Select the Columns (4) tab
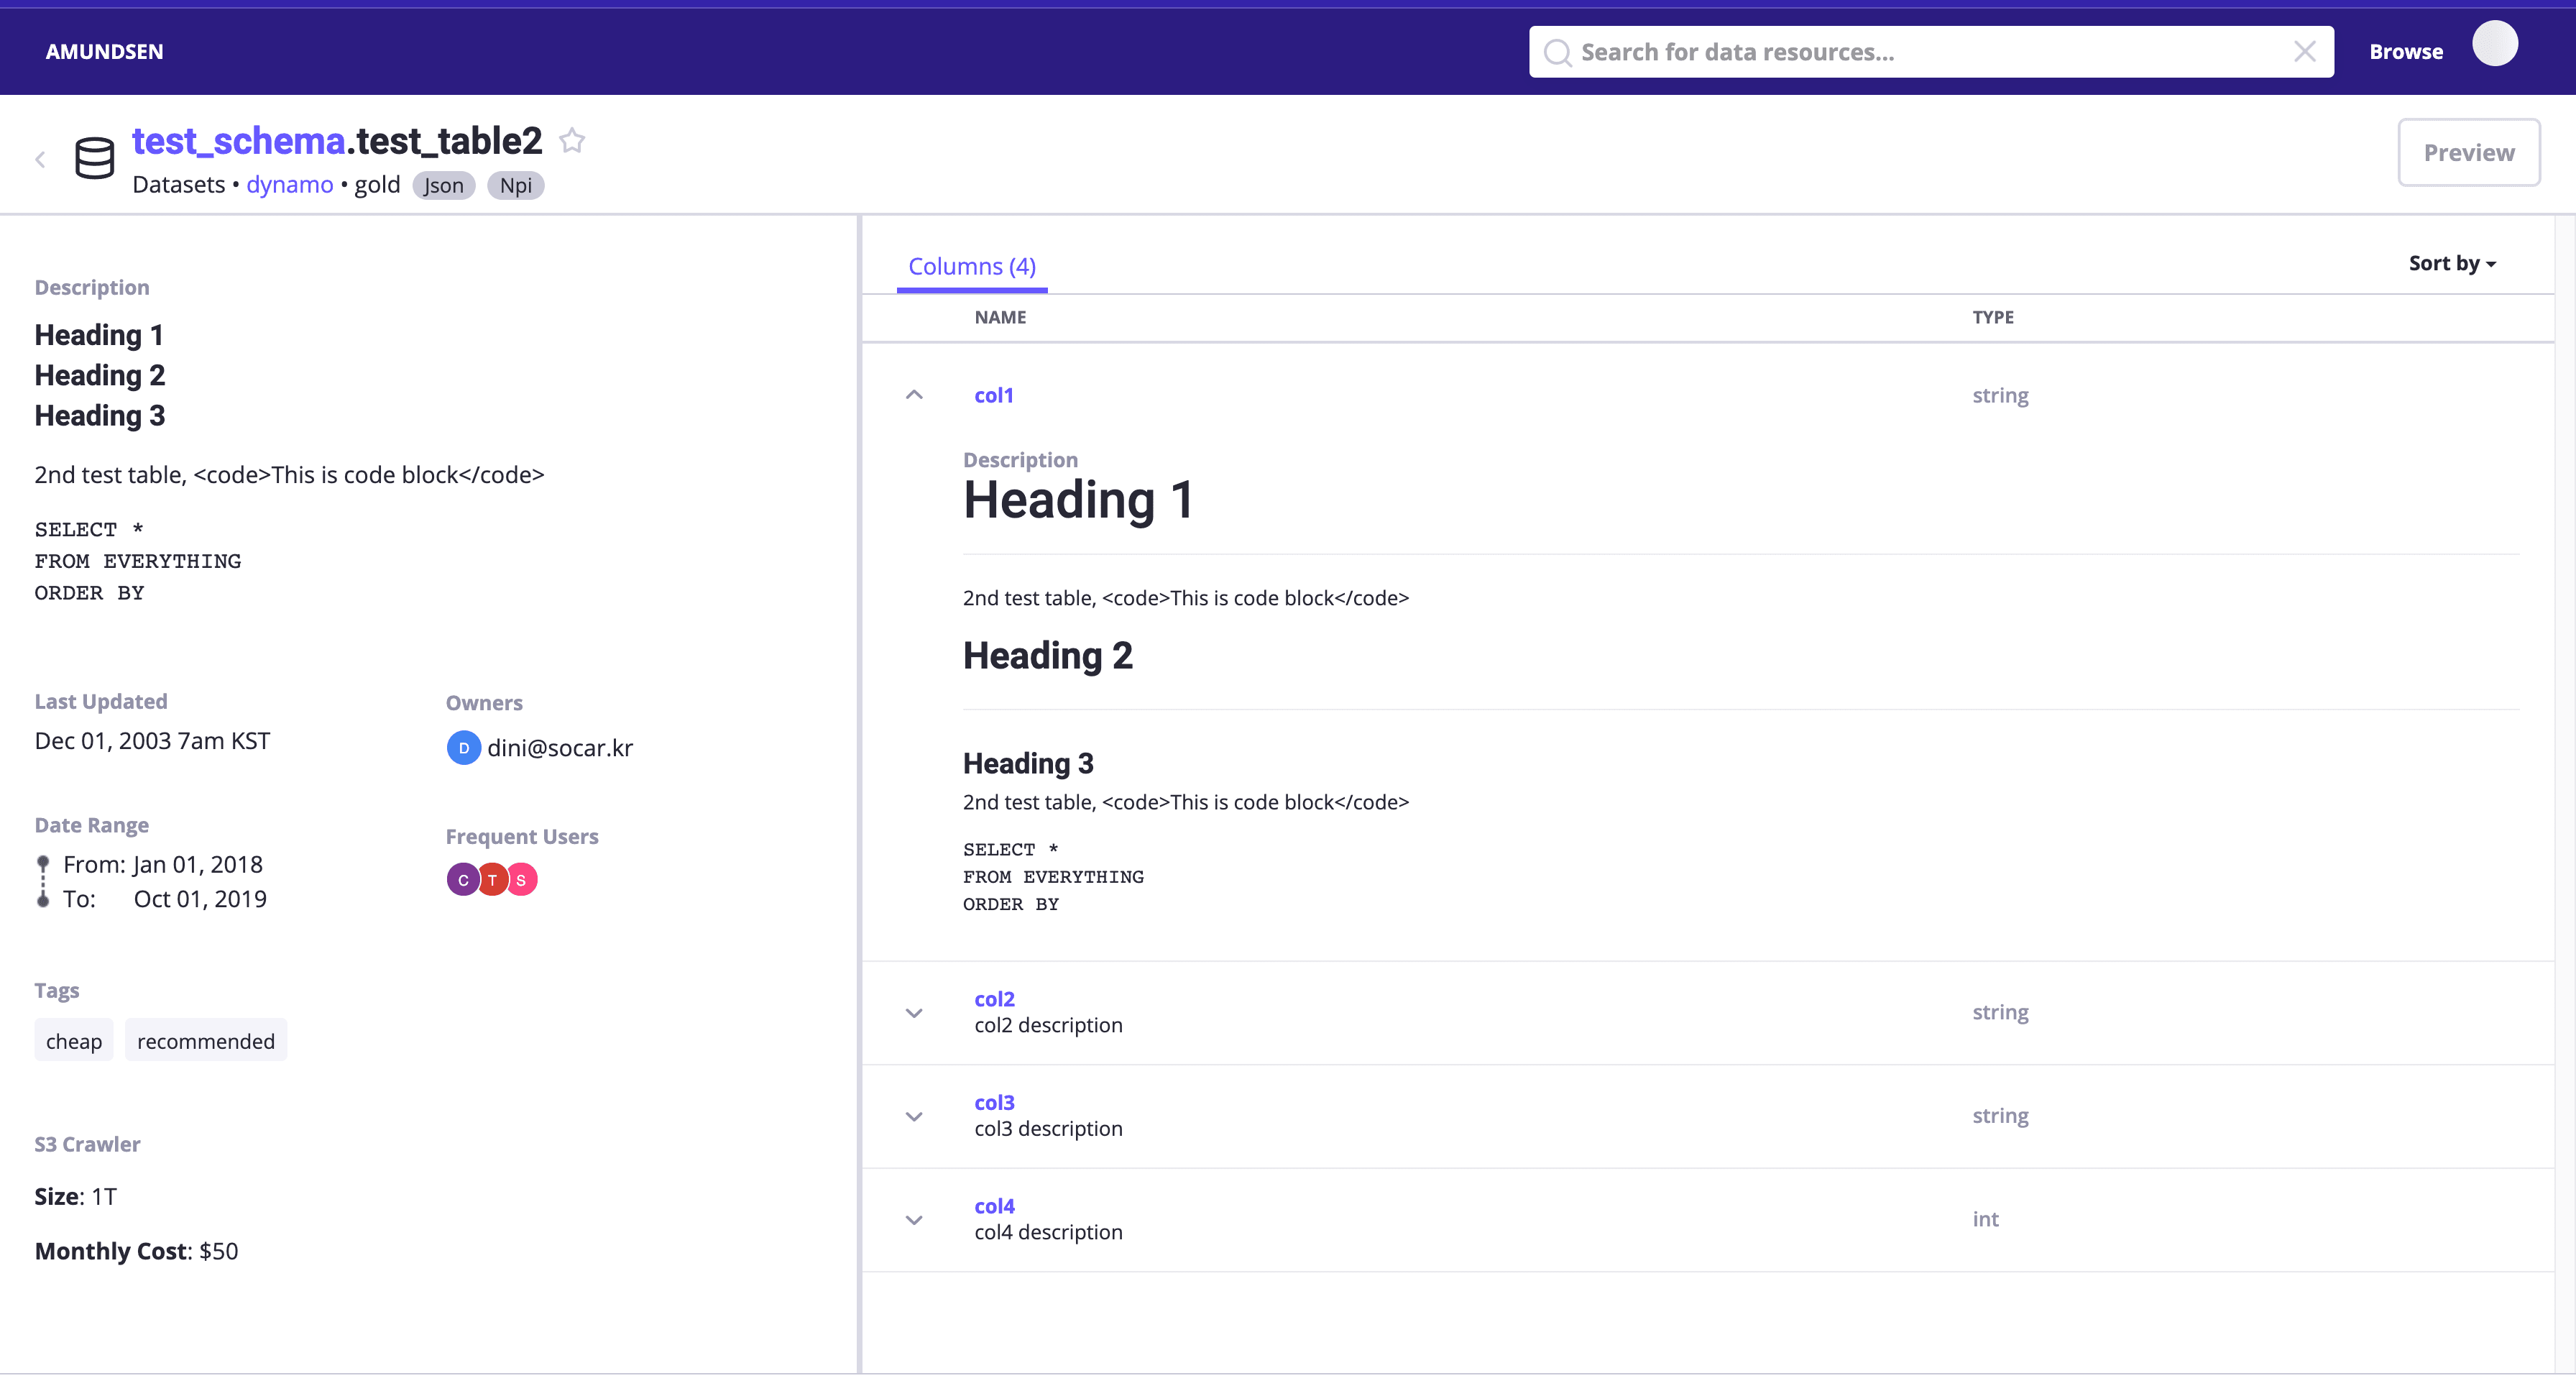2576x1386 pixels. pyautogui.click(x=972, y=267)
